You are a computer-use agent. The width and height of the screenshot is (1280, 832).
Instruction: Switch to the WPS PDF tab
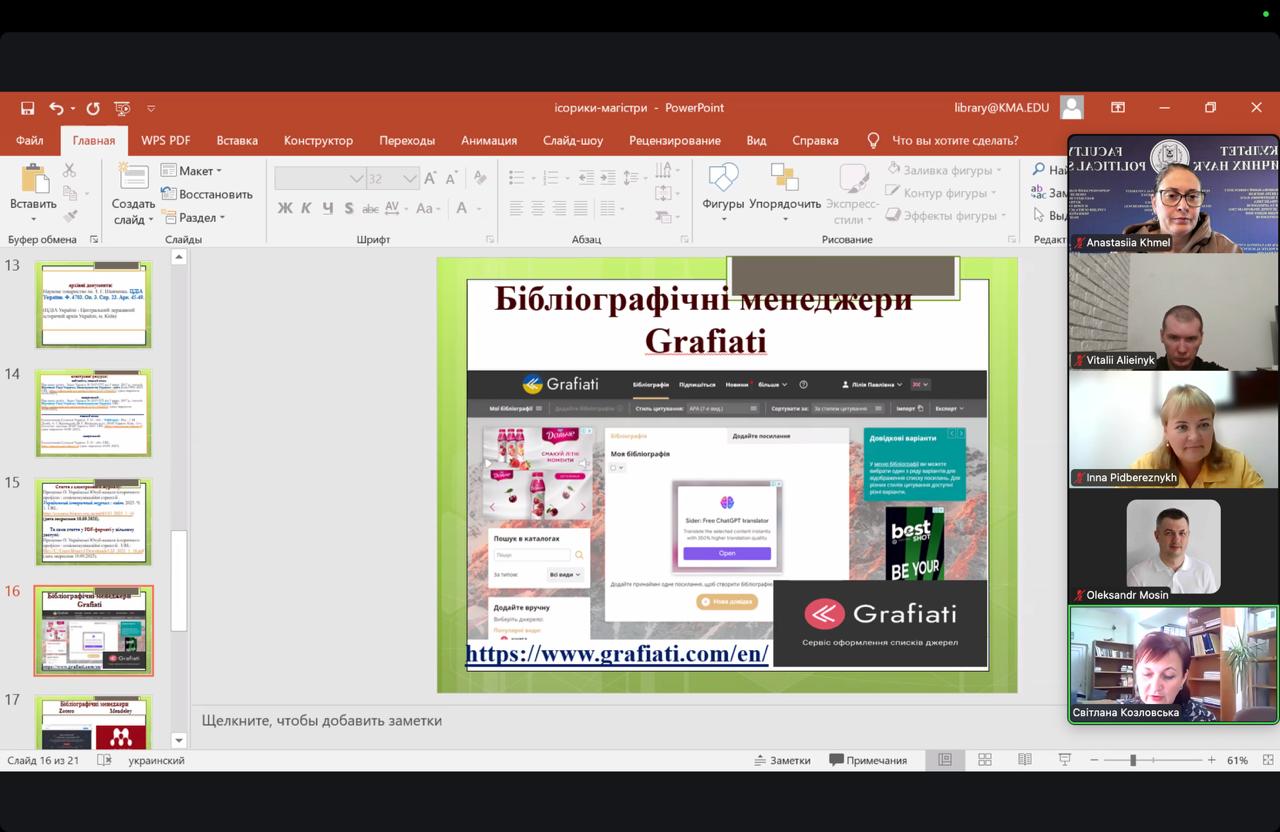tap(166, 140)
